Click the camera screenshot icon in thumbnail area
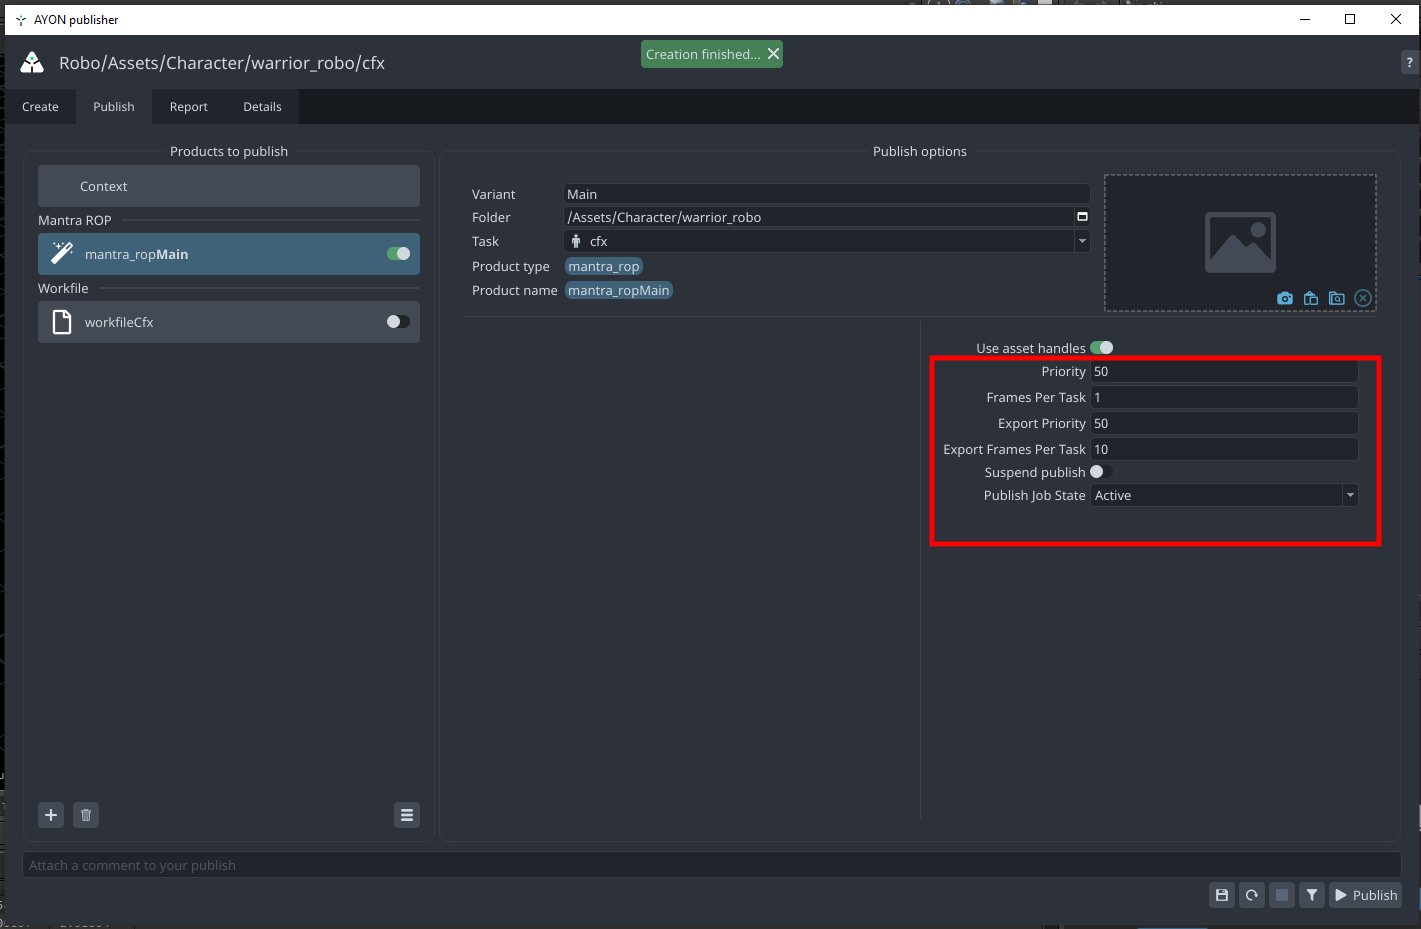Screen dimensions: 1421x929 [x=1285, y=298]
